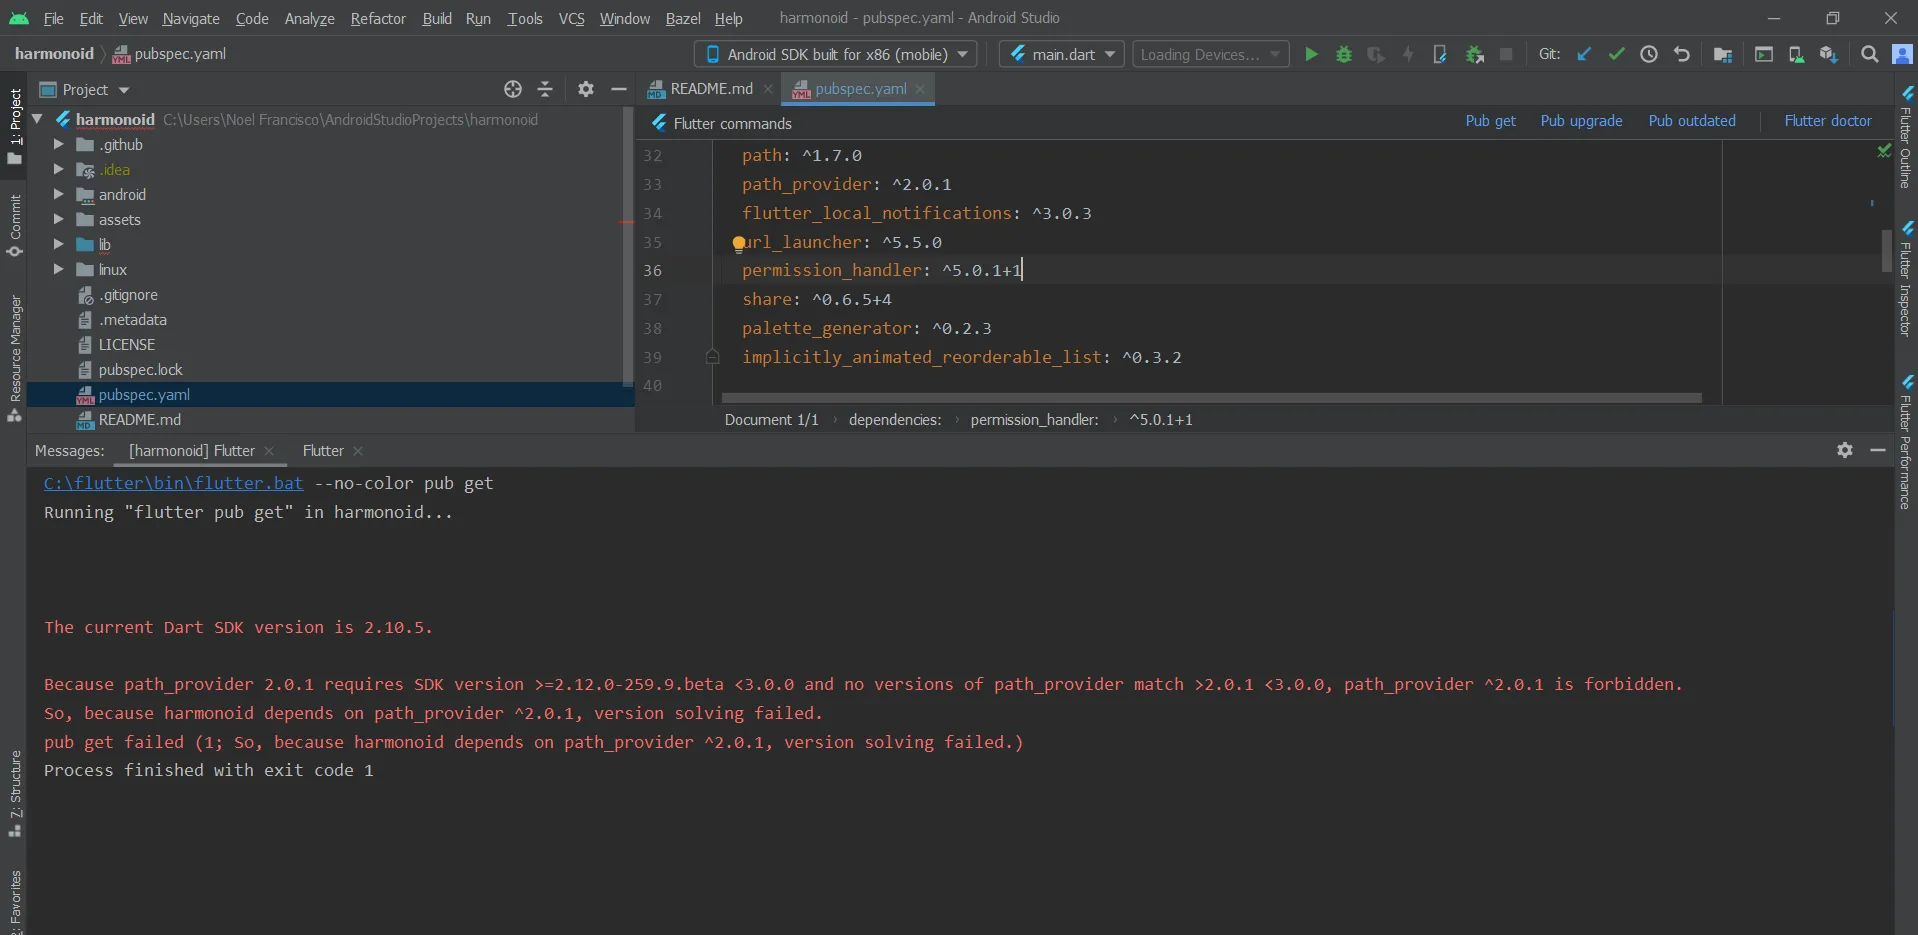
Task: Expand the android folder
Action: (58, 195)
